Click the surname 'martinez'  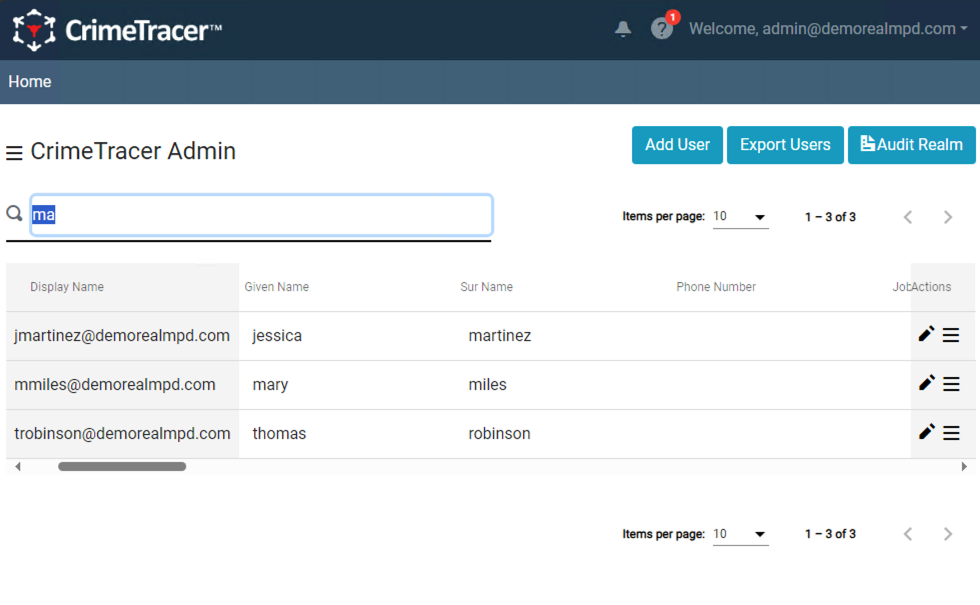point(499,336)
